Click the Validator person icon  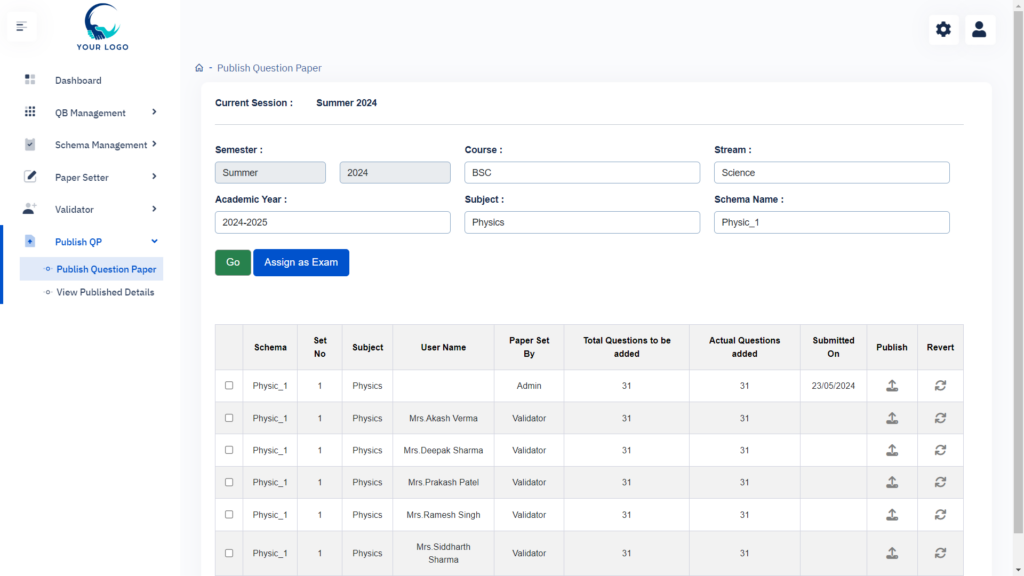click(29, 209)
